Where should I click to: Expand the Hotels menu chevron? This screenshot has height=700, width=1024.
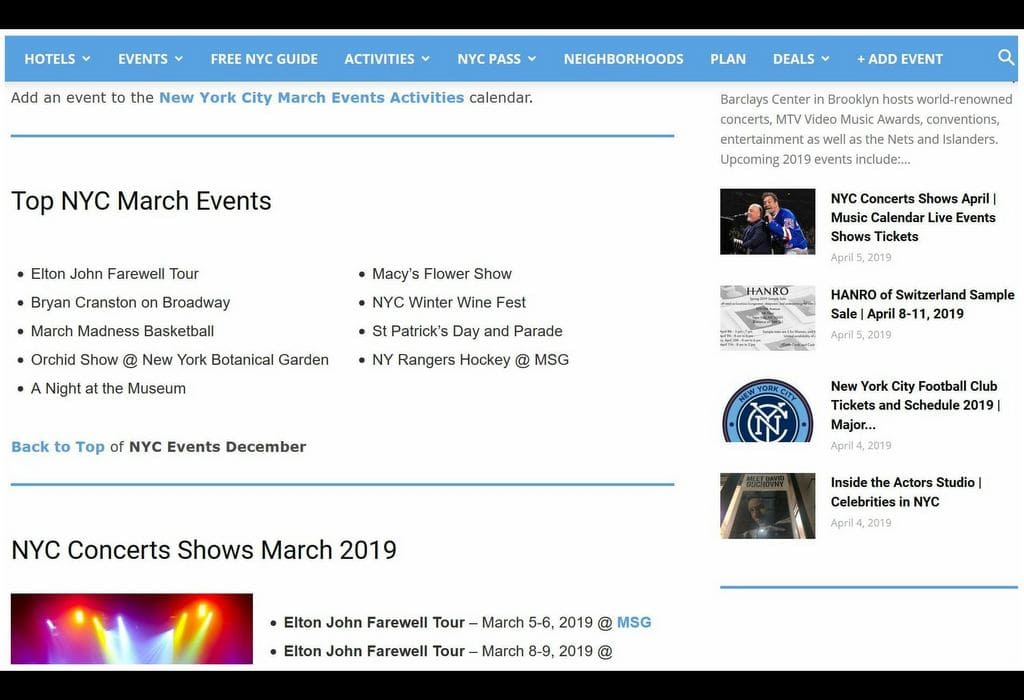(x=86, y=59)
